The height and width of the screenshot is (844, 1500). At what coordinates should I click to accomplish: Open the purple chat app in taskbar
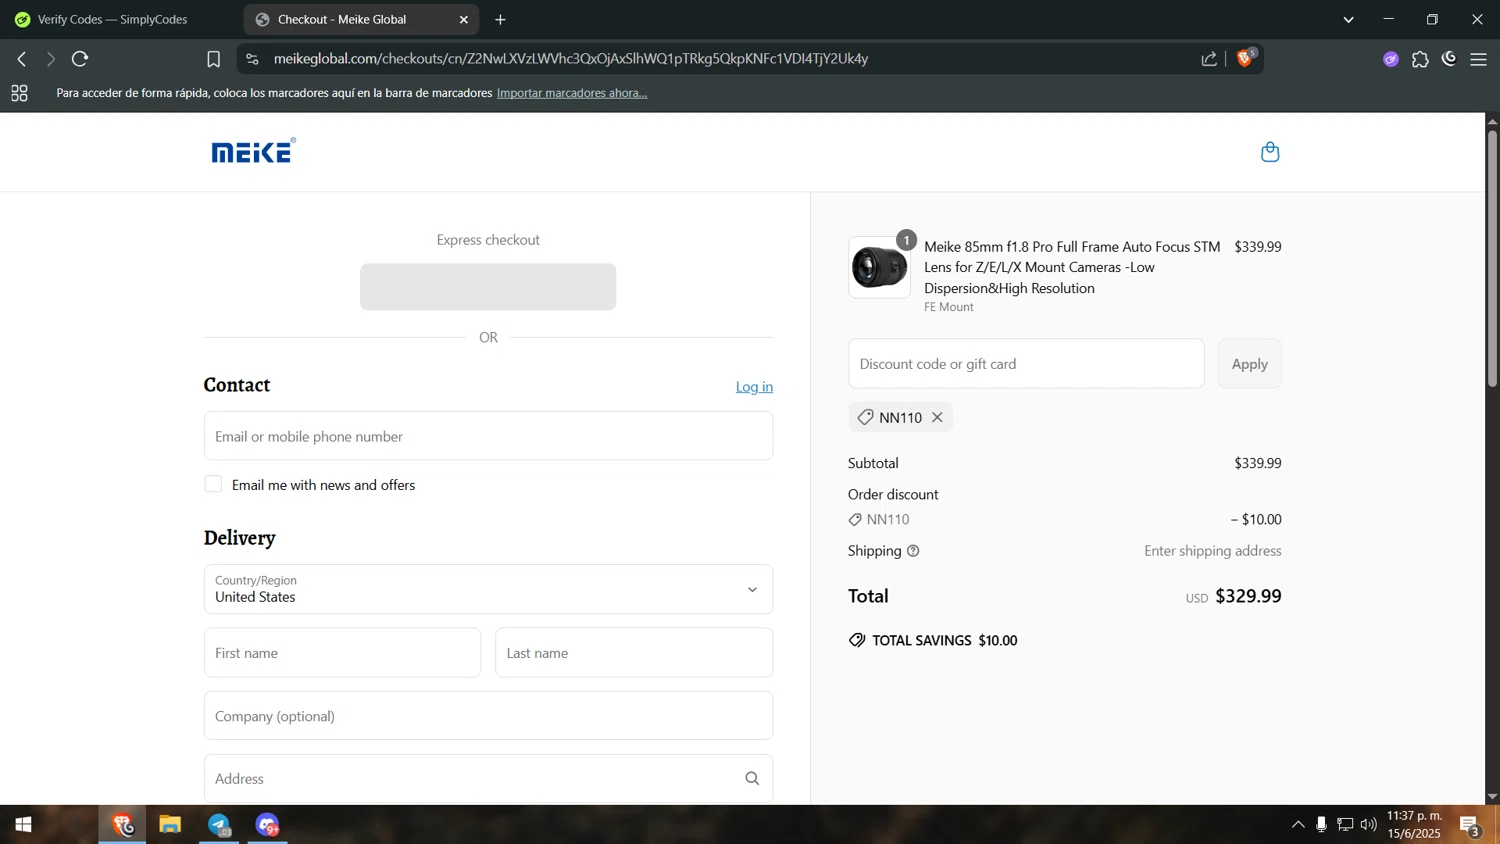pyautogui.click(x=267, y=825)
